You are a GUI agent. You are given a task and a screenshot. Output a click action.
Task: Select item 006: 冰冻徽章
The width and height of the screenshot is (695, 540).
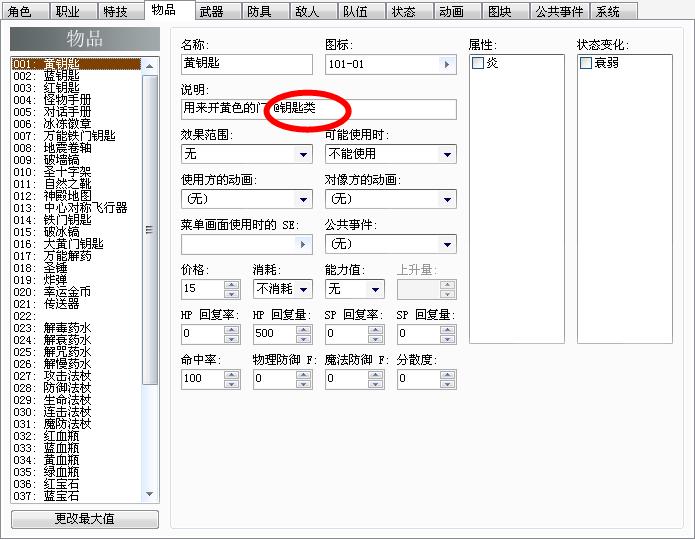(x=76, y=124)
